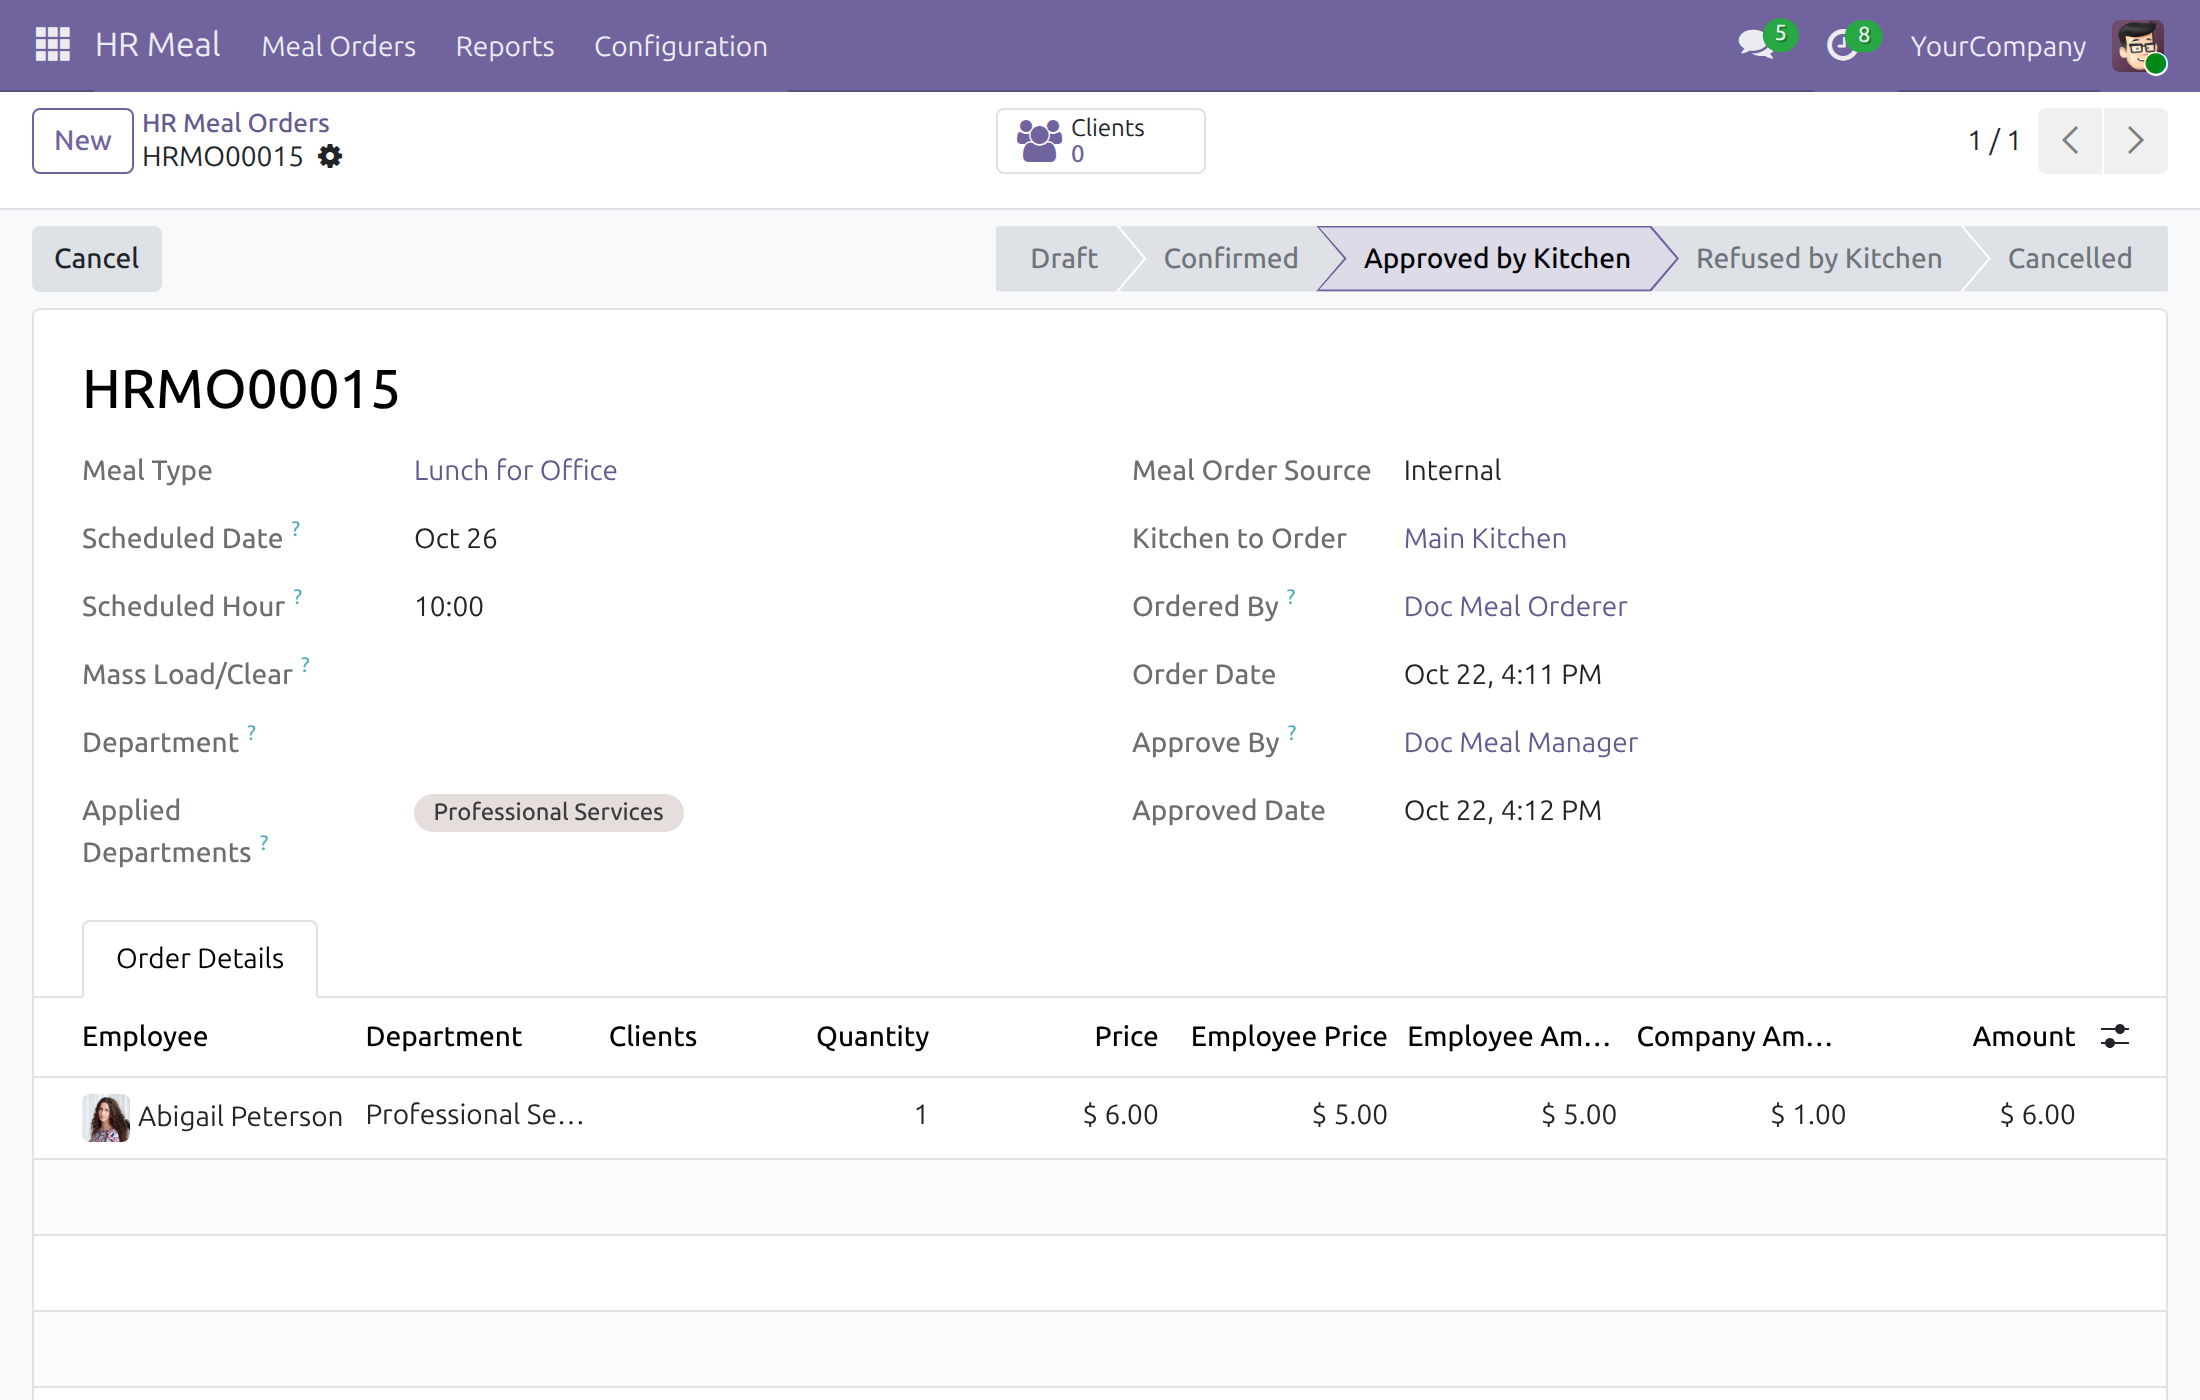The height and width of the screenshot is (1400, 2200).
Task: Go to the previous record arrow
Action: click(x=2070, y=141)
